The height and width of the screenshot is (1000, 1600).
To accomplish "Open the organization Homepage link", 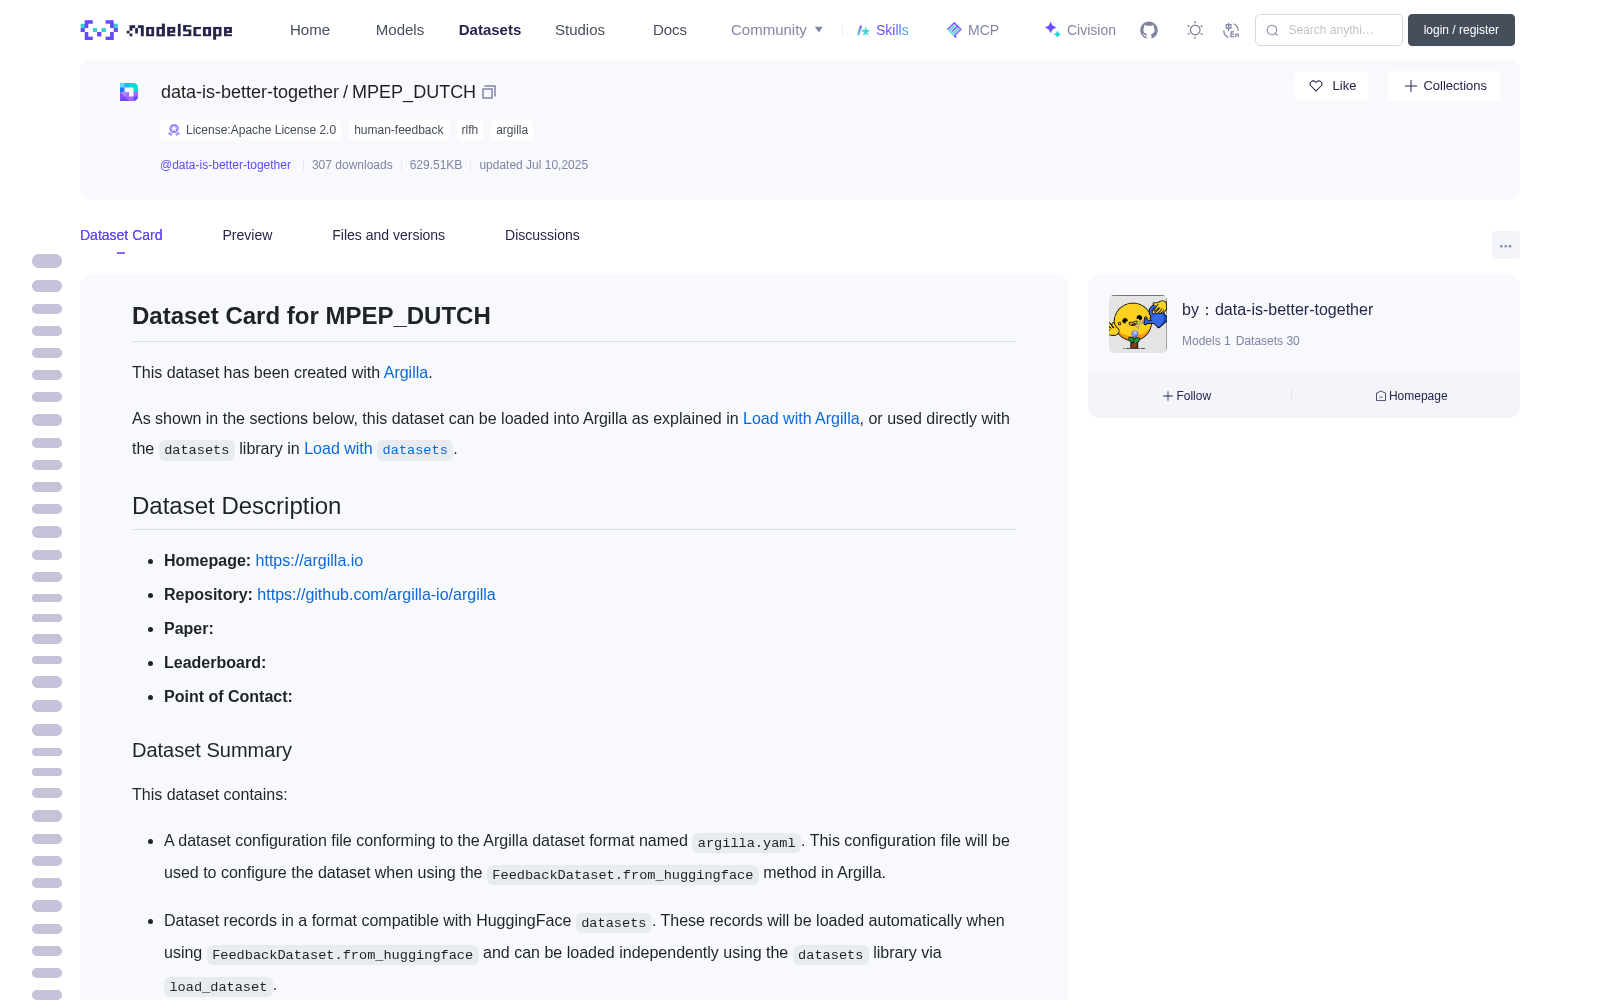I will point(1411,396).
